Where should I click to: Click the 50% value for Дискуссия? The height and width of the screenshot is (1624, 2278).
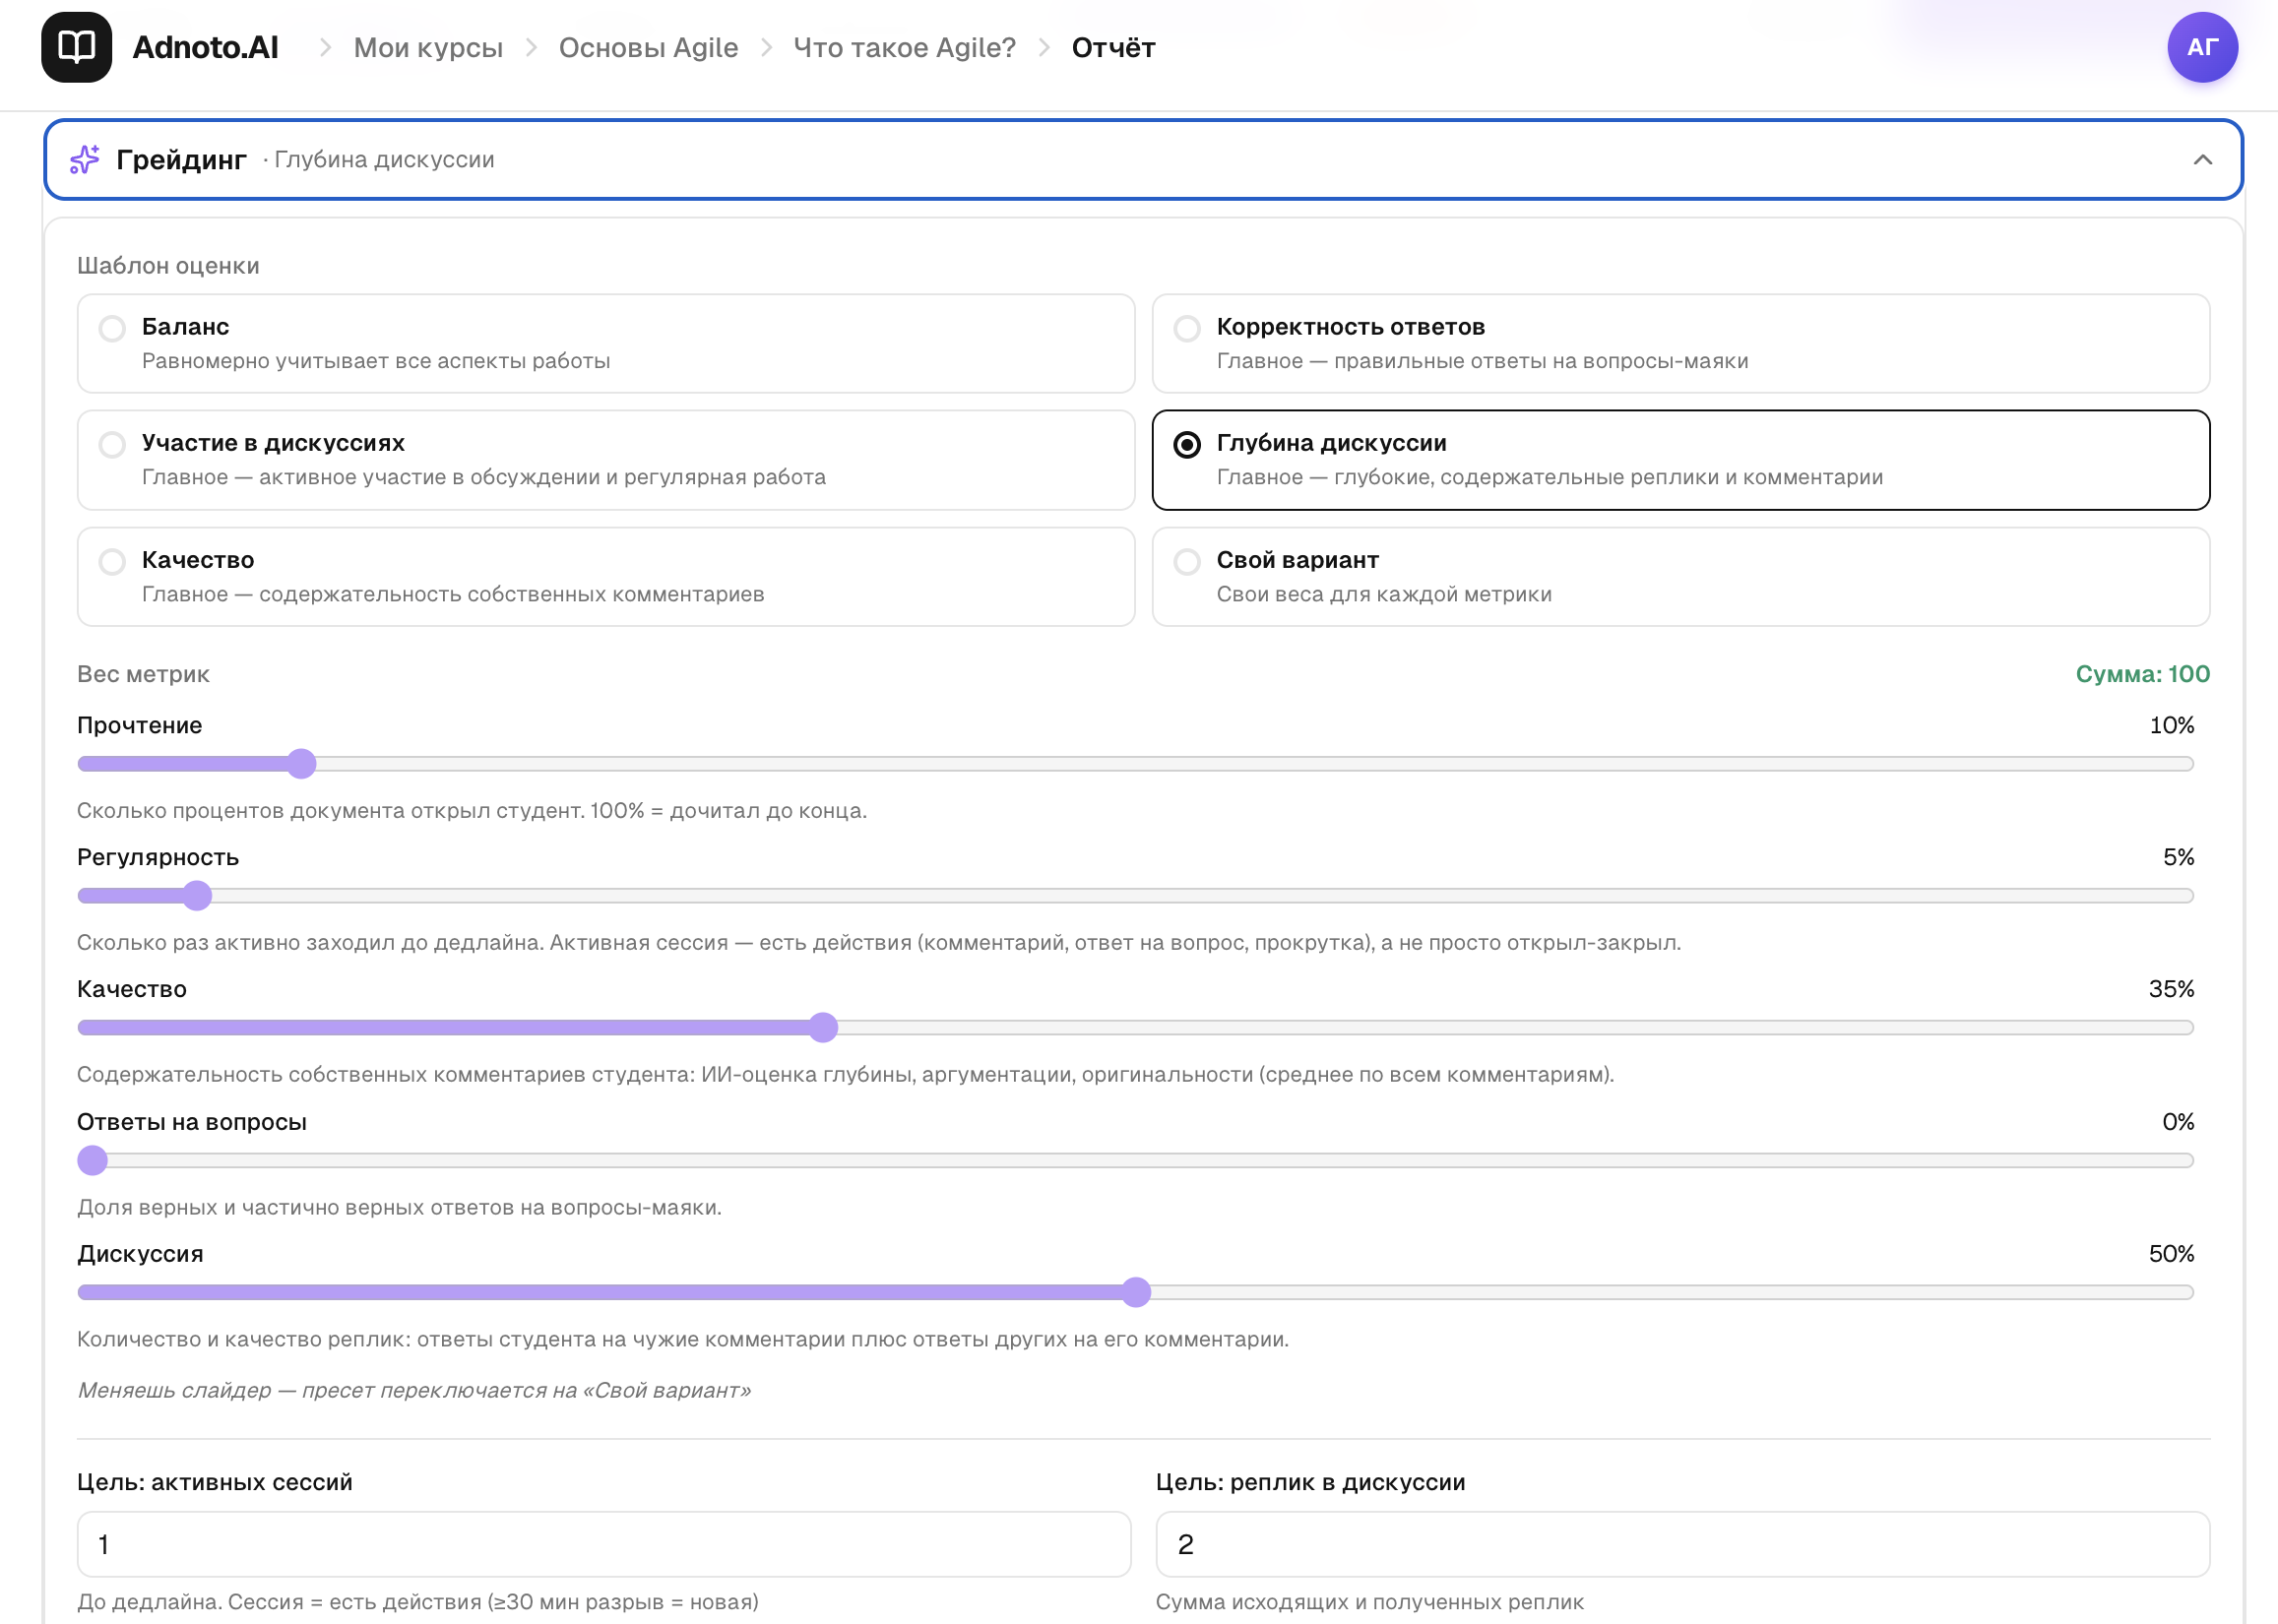pos(2171,1254)
